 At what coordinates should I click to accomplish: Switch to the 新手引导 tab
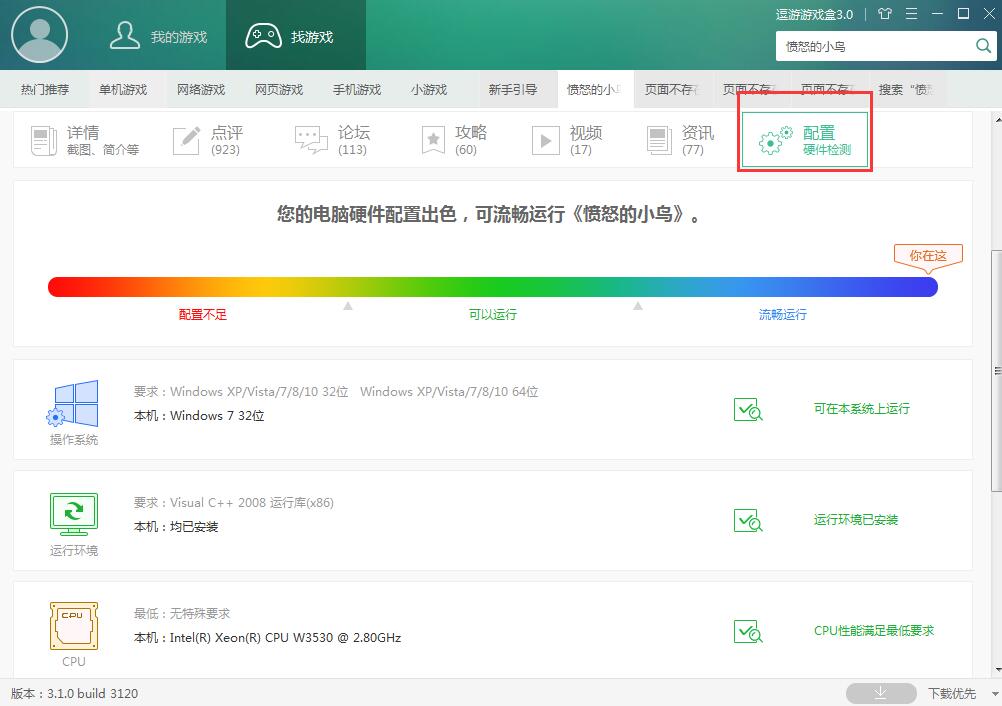tap(514, 88)
